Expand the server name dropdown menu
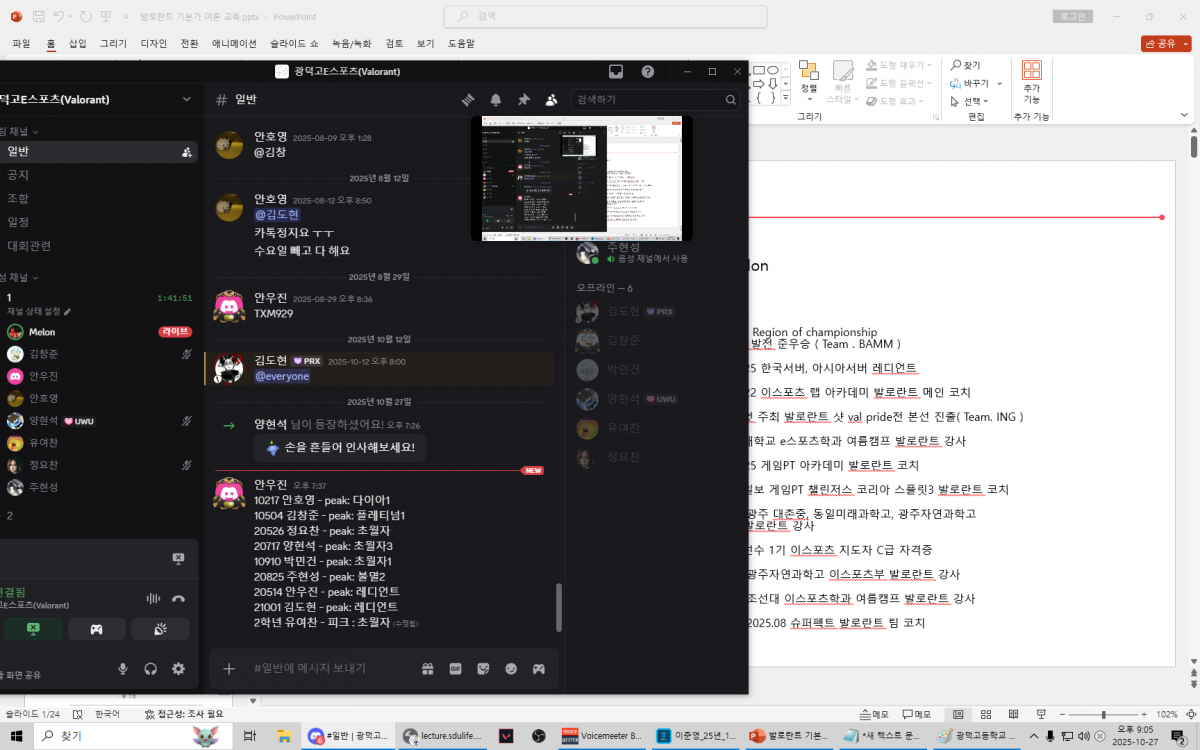The height and width of the screenshot is (750, 1200). pos(186,99)
